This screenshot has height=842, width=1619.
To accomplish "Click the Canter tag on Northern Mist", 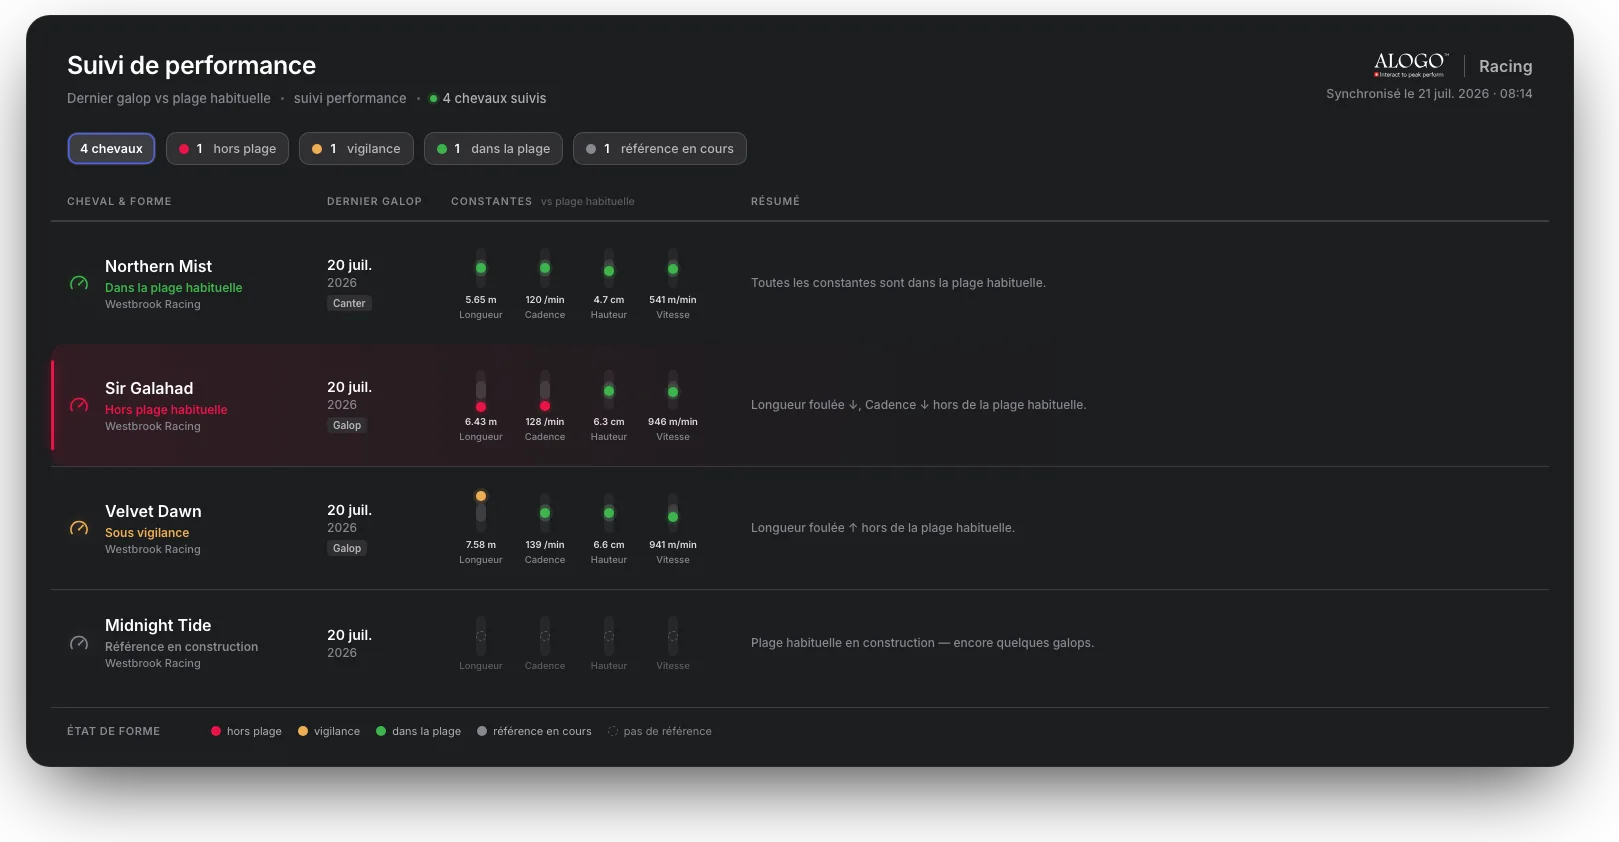I will (349, 303).
